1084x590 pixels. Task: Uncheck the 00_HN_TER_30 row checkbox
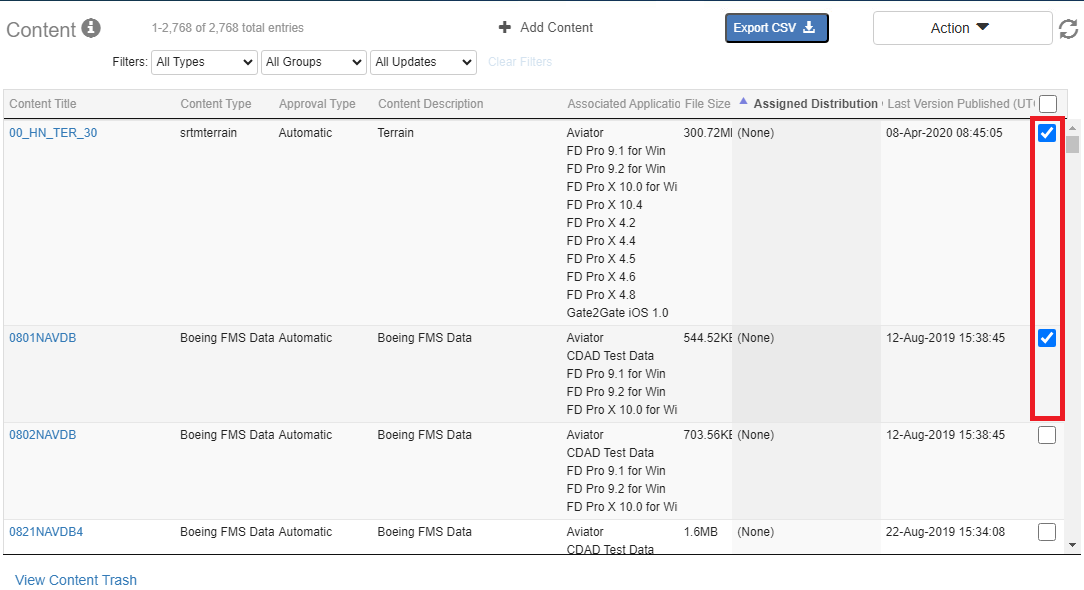[x=1047, y=134]
